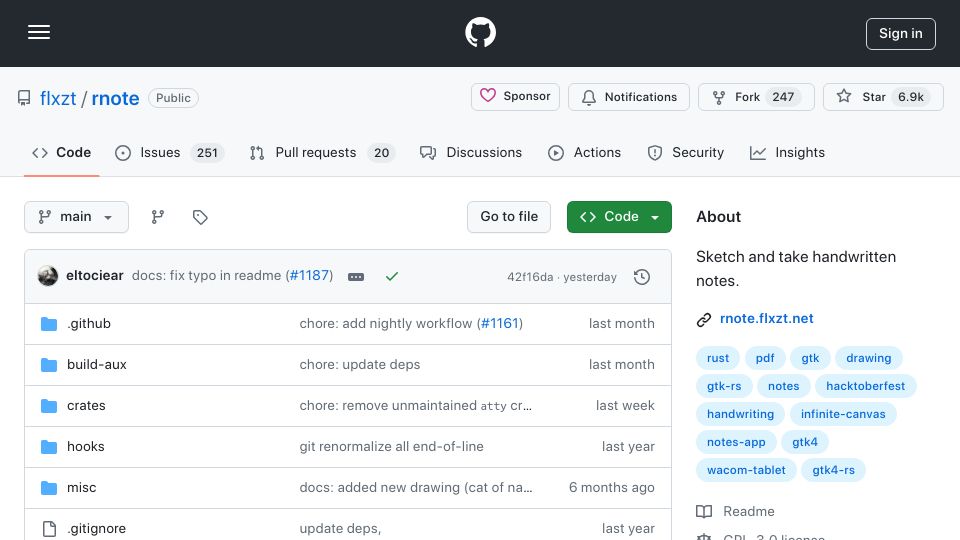
Task: Click the link icon beside rnote.flxzt.net
Action: (x=704, y=319)
